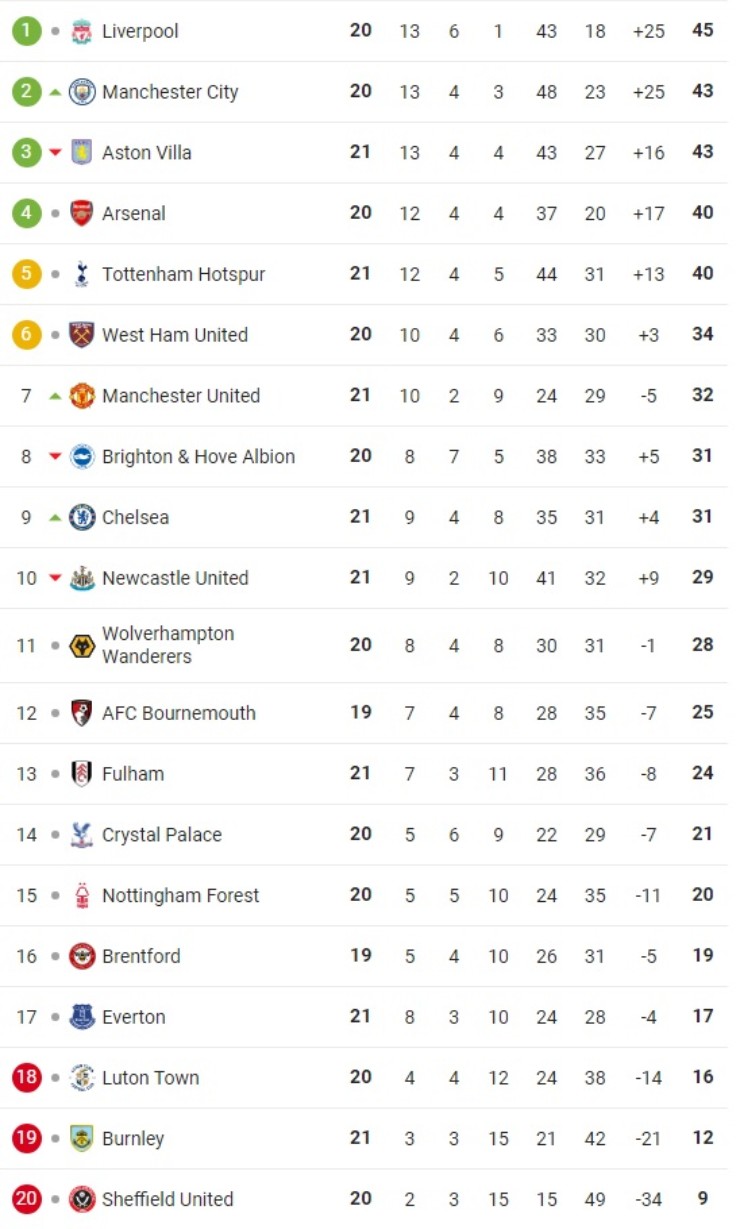The height and width of the screenshot is (1229, 740).
Task: Click Aston Villa's red down arrow
Action: pyautogui.click(x=55, y=153)
